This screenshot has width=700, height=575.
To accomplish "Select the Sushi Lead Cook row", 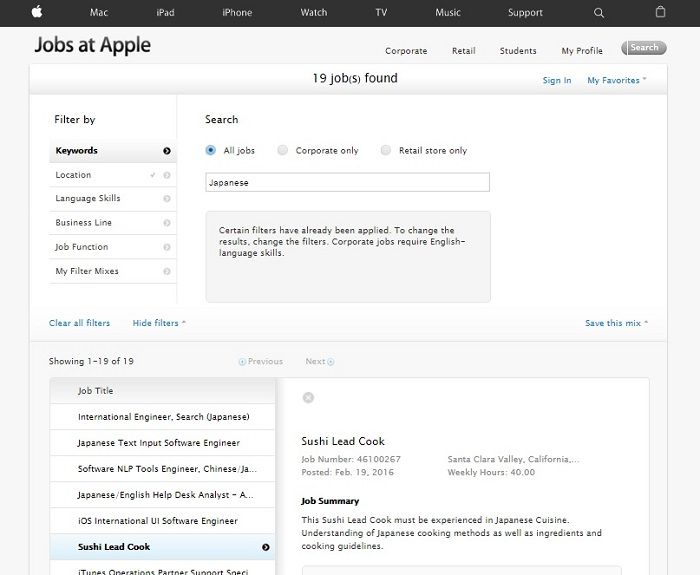I will [x=162, y=547].
